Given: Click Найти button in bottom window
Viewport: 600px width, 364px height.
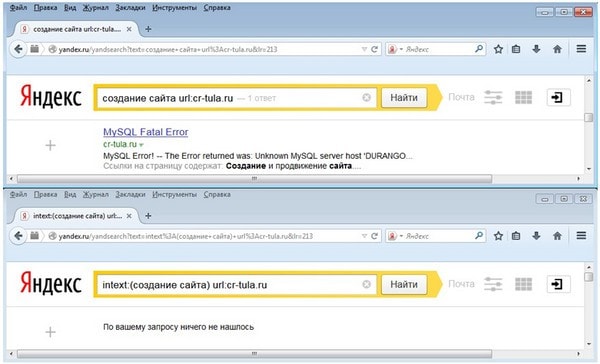Looking at the screenshot, I should [404, 284].
